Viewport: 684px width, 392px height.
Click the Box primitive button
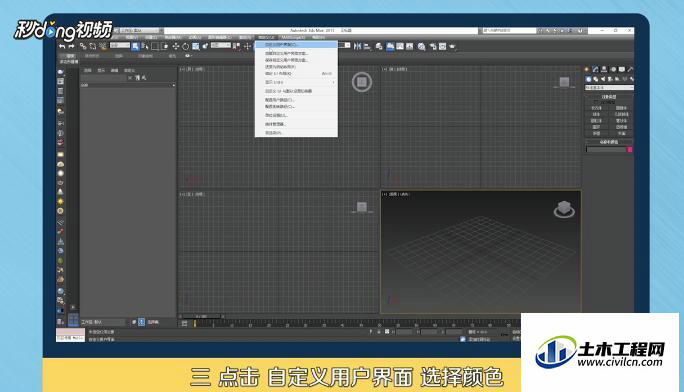pyautogui.click(x=596, y=108)
